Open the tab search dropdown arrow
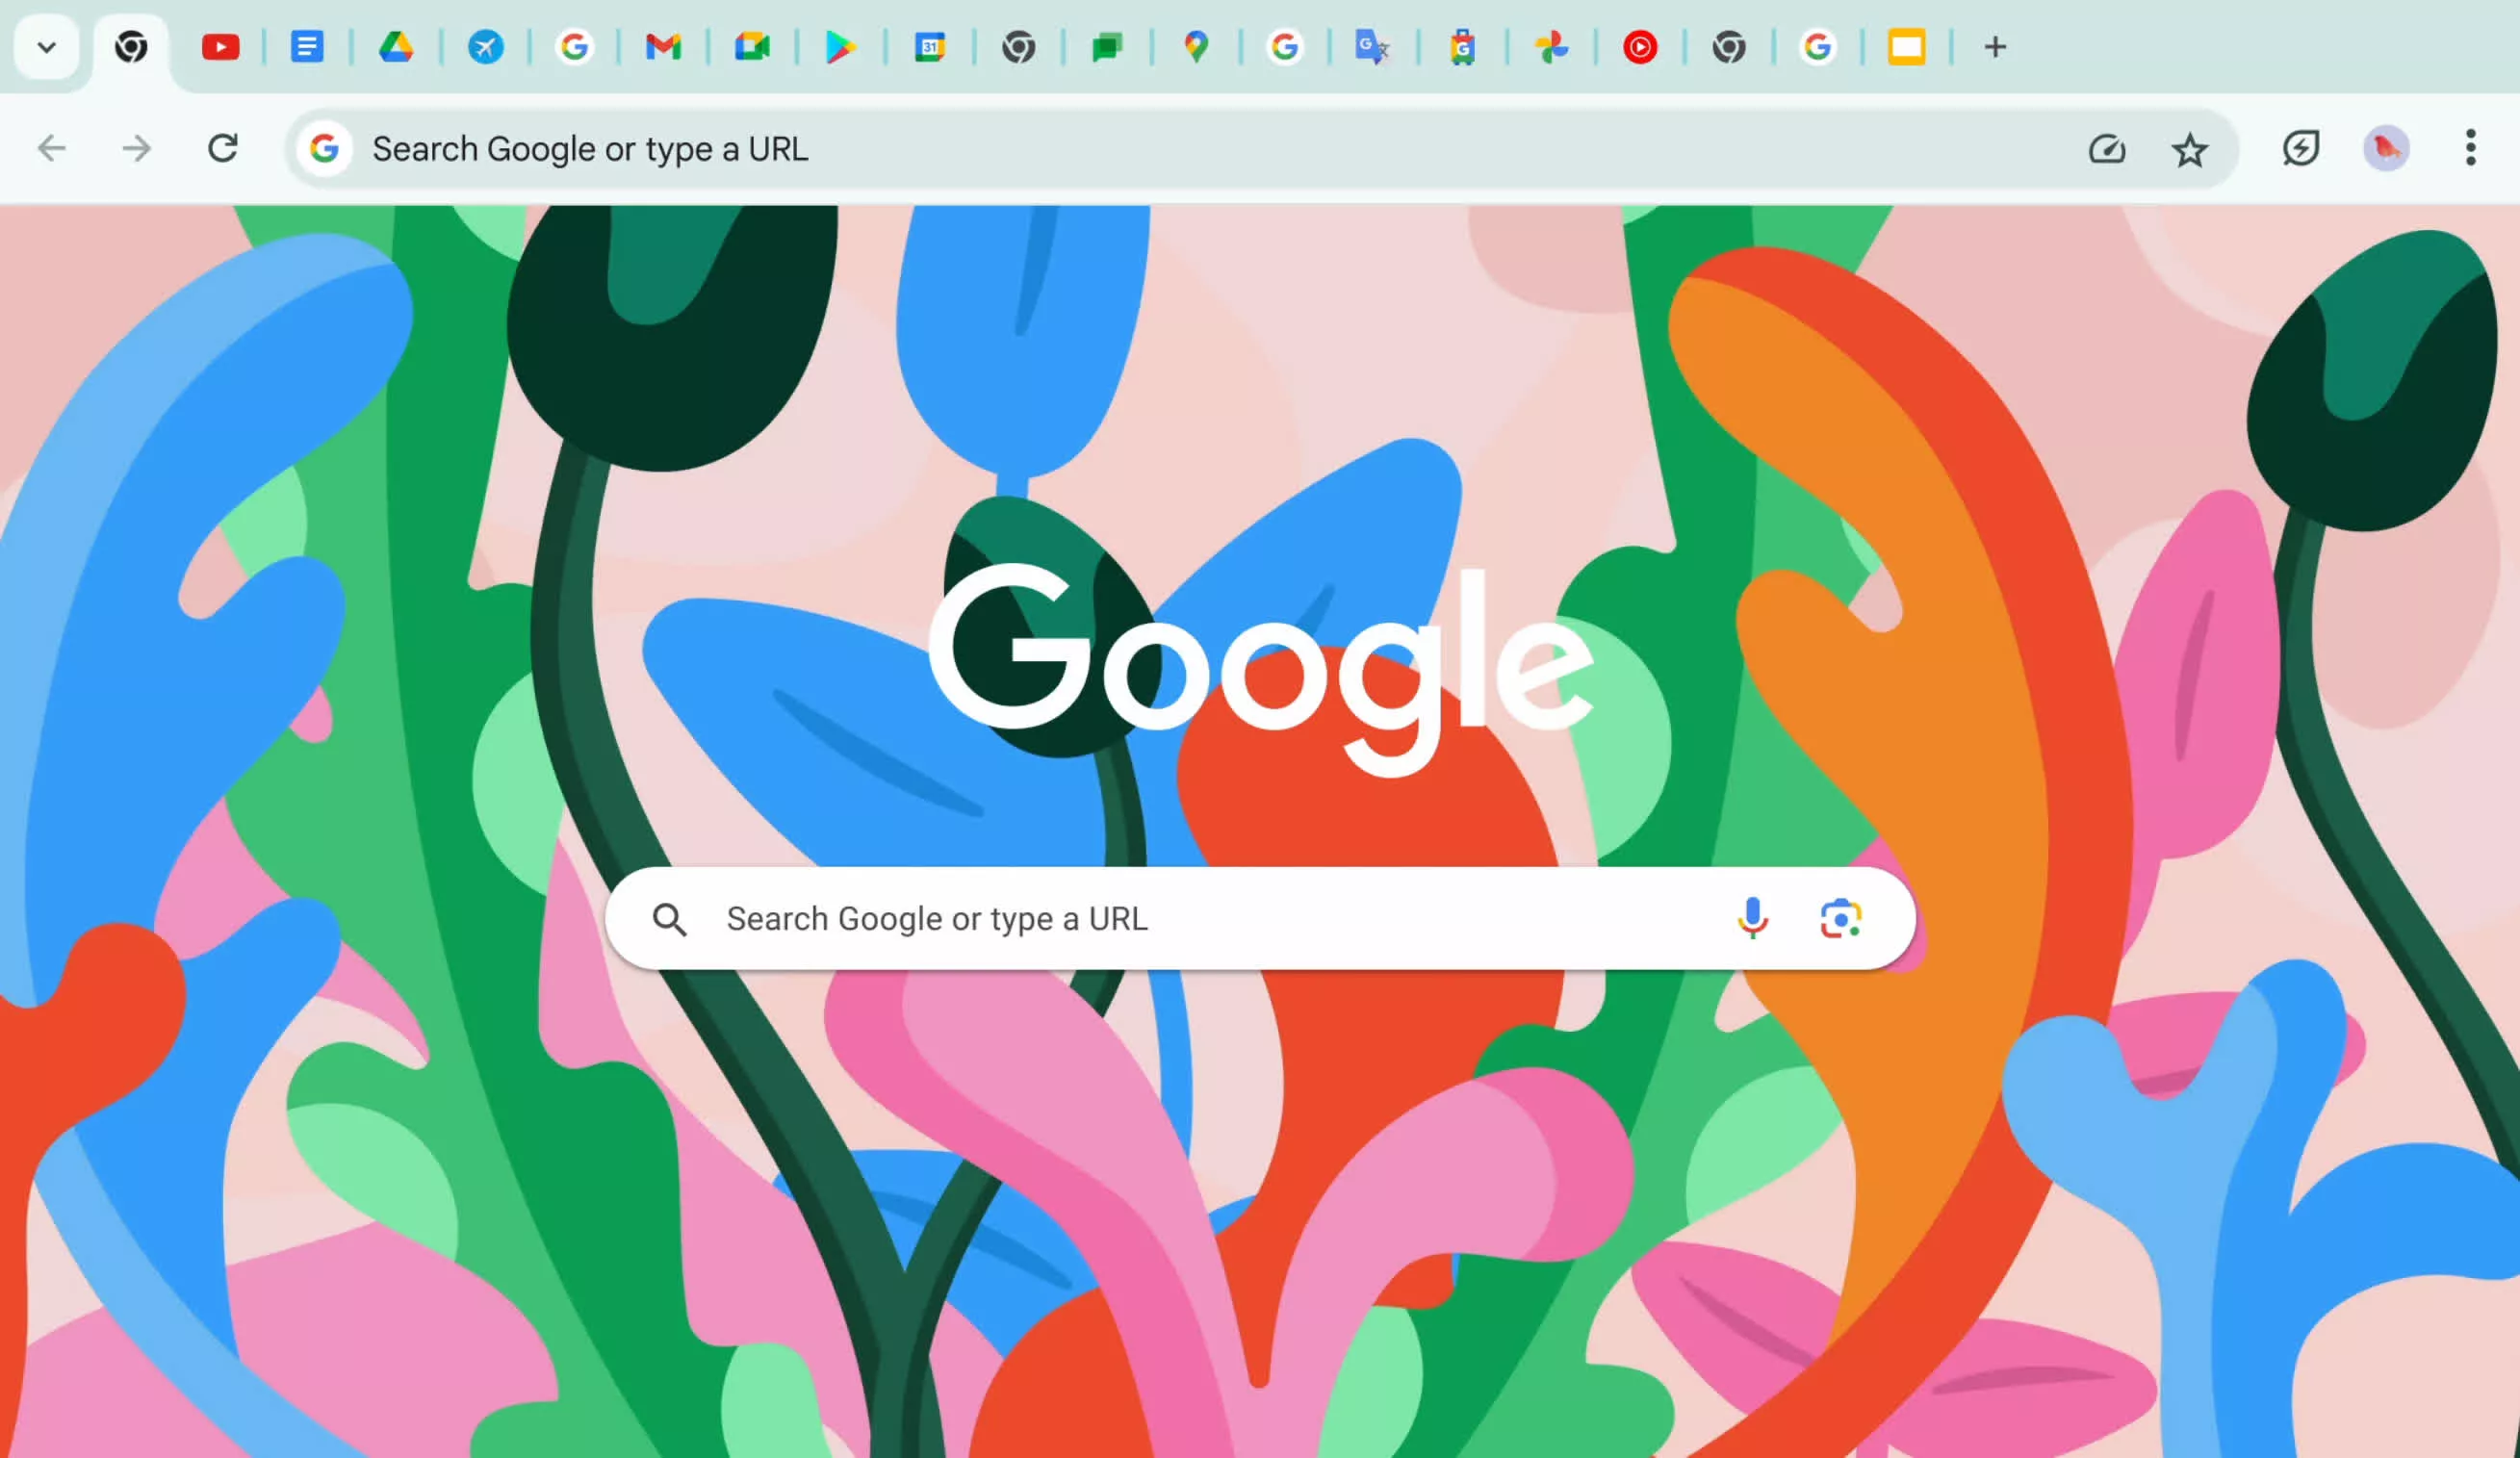Viewport: 2520px width, 1458px height. [46, 47]
